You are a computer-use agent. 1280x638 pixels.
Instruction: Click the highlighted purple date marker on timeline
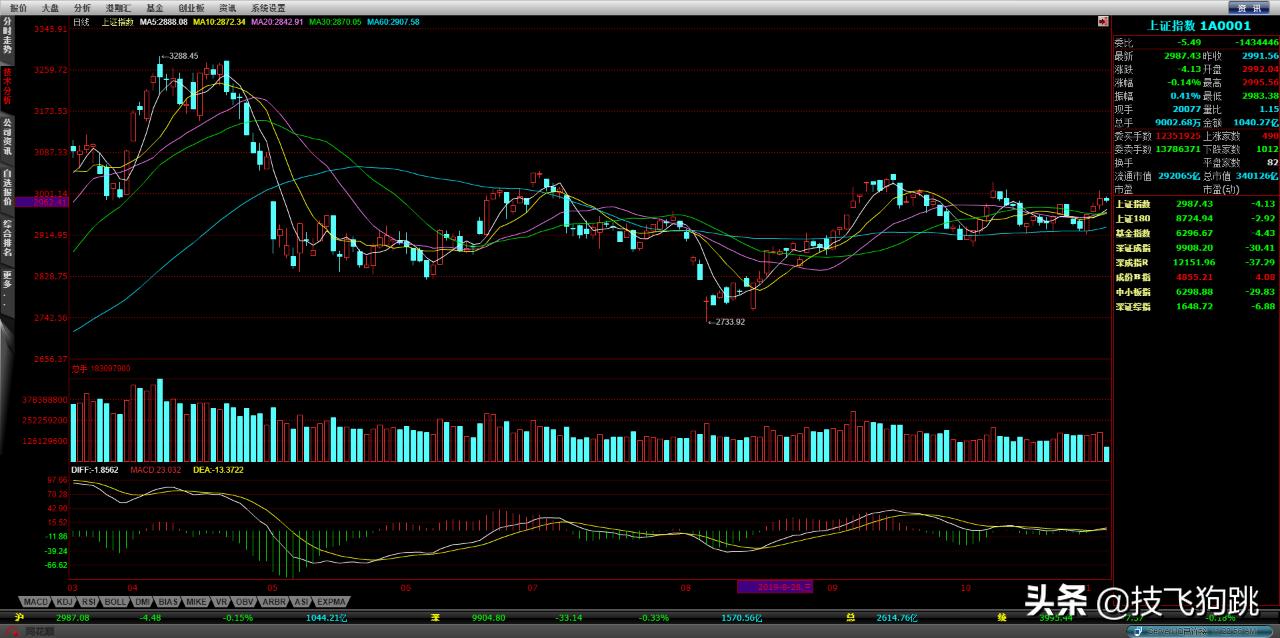tap(777, 587)
